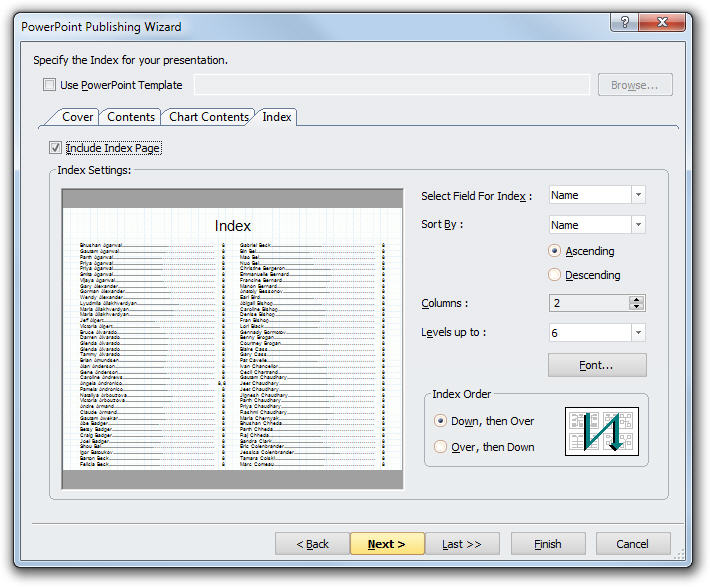Viewport: 710px width, 587px height.
Task: Select Ascending sort order
Action: (555, 251)
